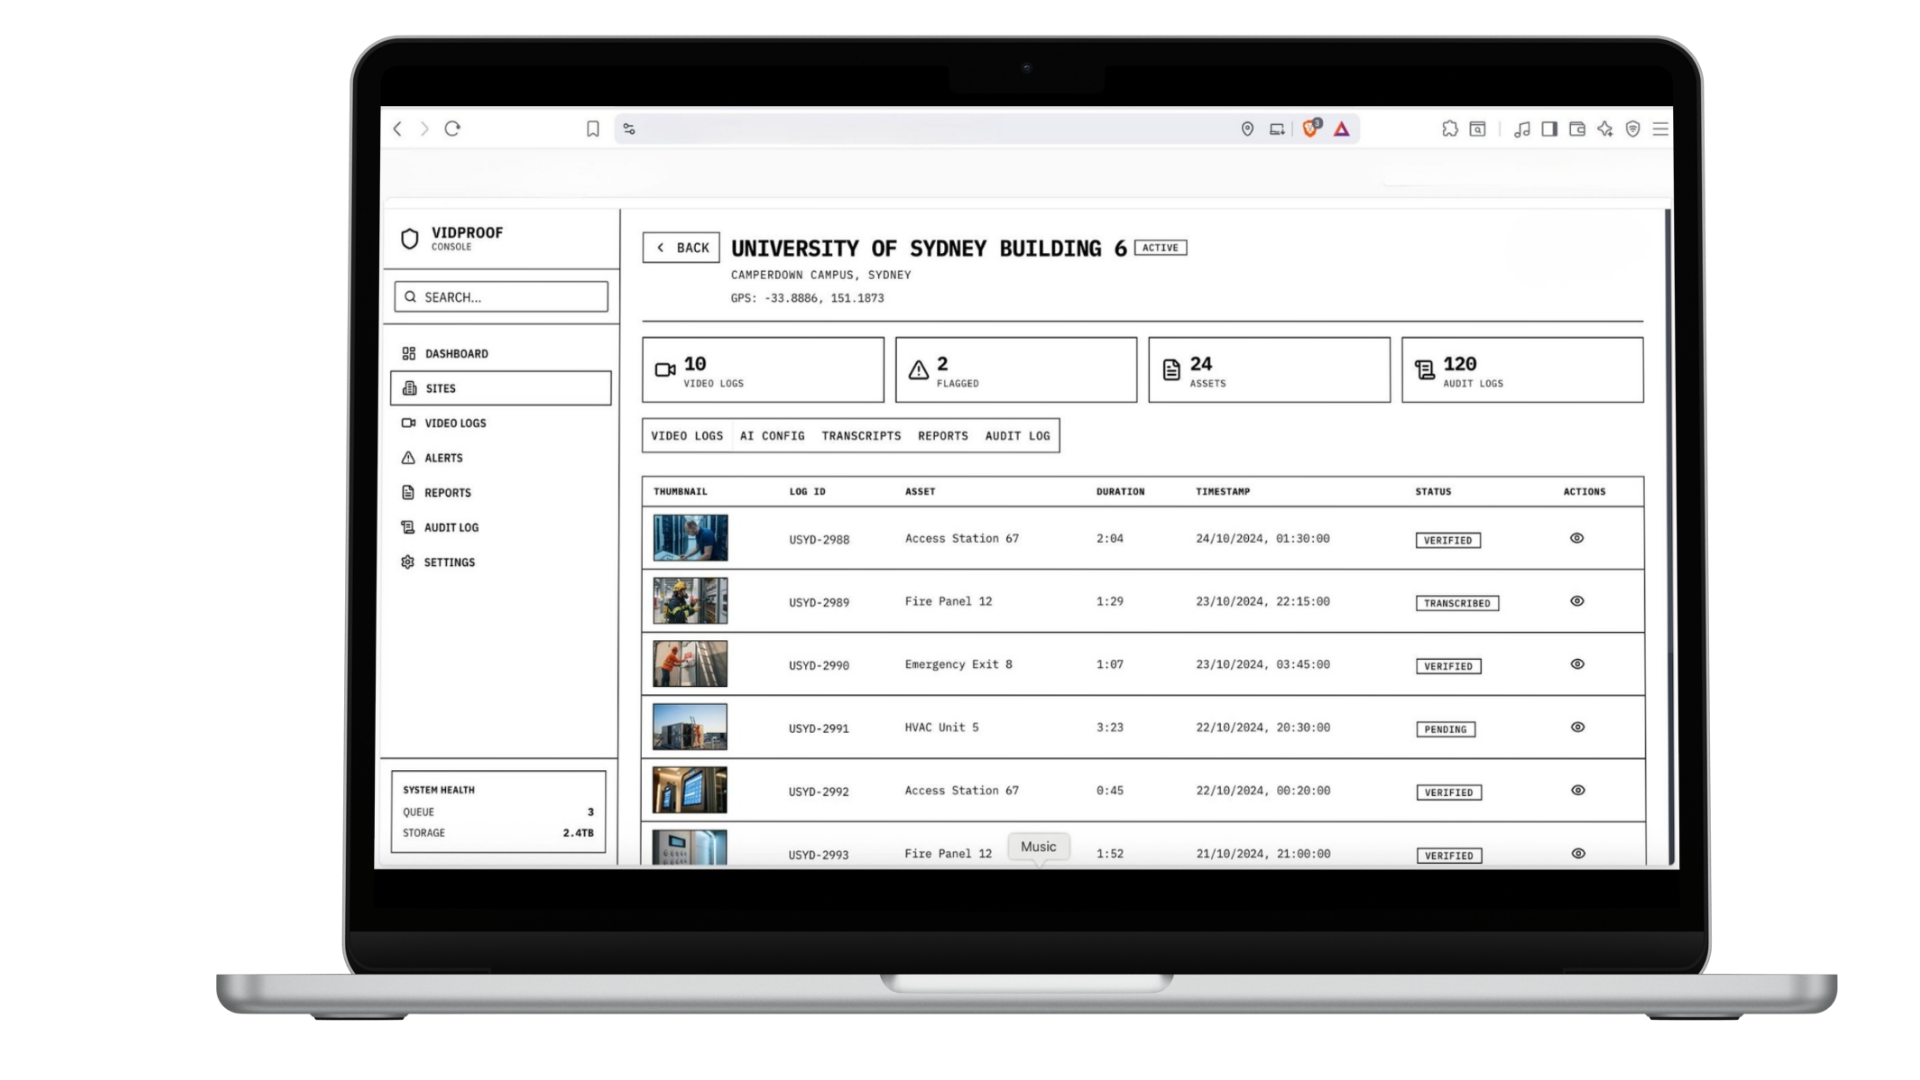View details for log USYD-2988
Screen dimensions: 1920x1080
[x=1577, y=538]
